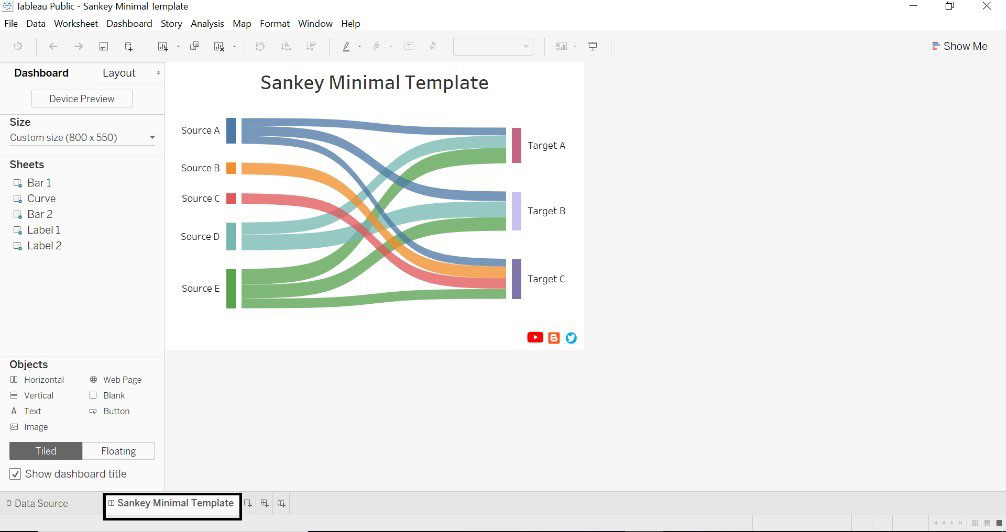Viewport: 1006px width, 532px height.
Task: Open the Analysis menu
Action: [x=207, y=24]
